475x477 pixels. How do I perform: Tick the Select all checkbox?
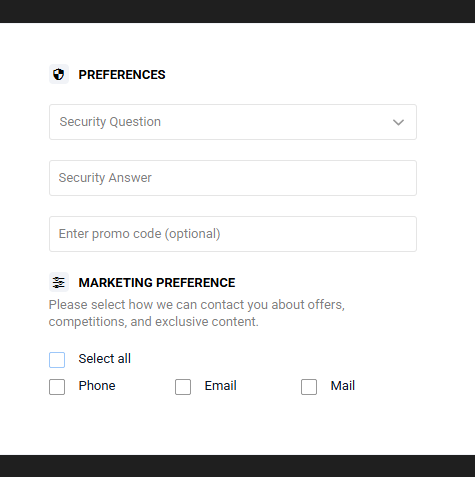pos(57,360)
